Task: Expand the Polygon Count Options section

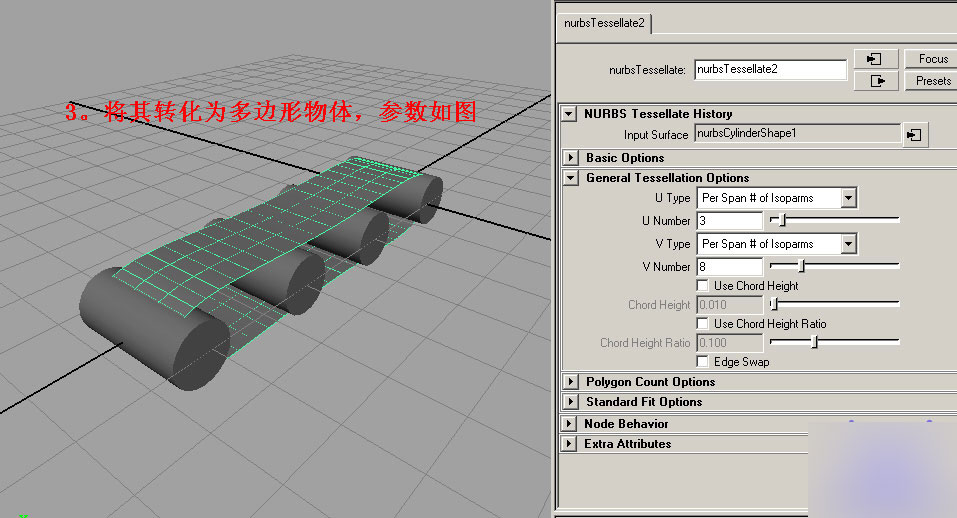Action: click(570, 381)
